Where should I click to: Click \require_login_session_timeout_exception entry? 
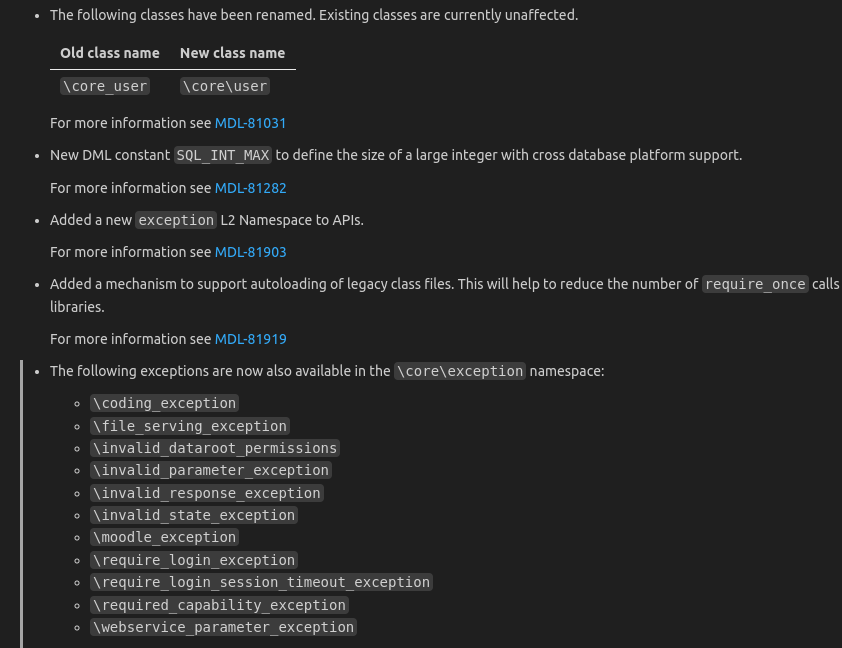click(x=261, y=583)
